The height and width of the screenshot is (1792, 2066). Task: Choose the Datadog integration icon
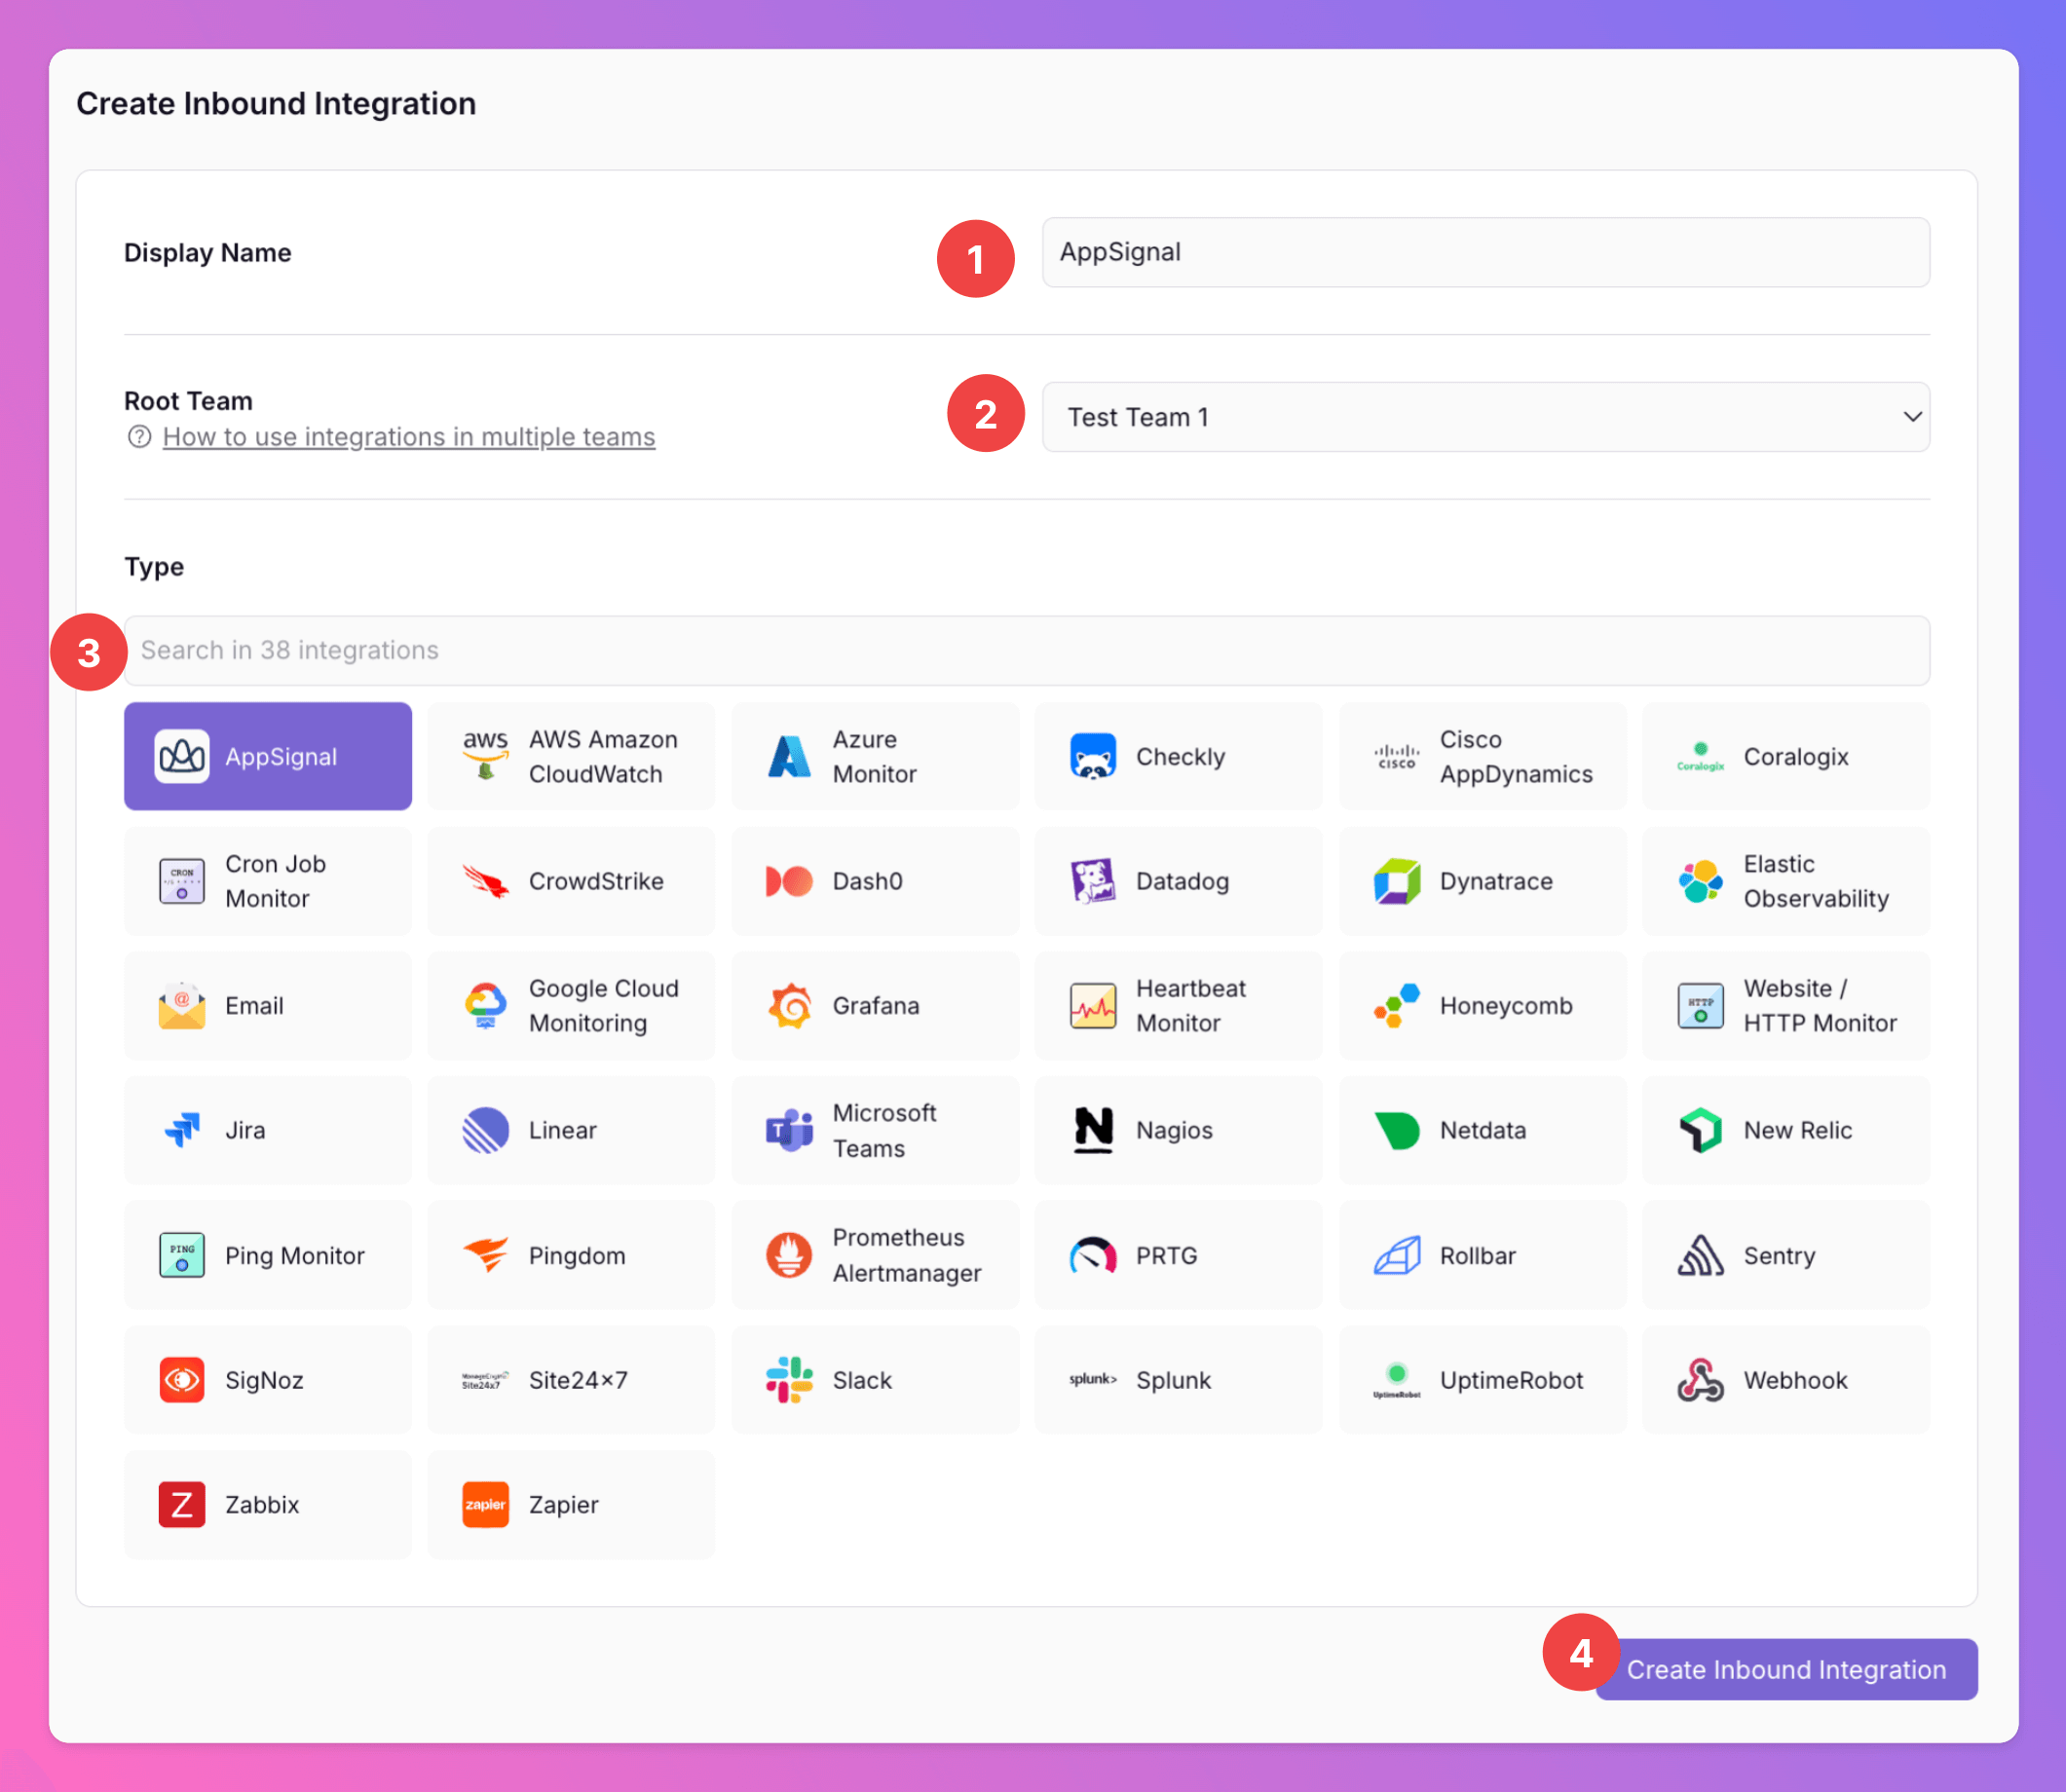tap(1093, 881)
